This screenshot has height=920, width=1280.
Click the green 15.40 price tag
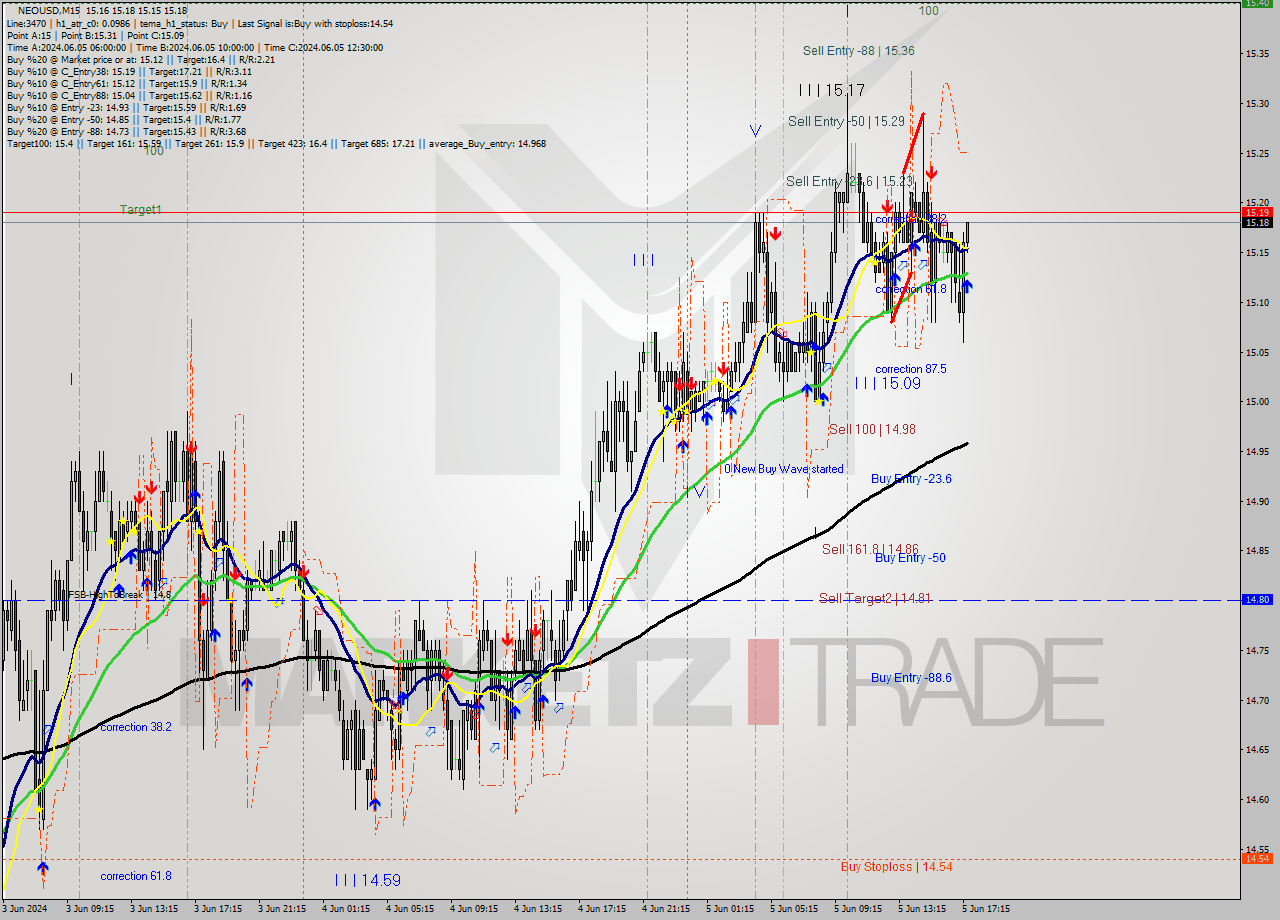[1258, 3]
